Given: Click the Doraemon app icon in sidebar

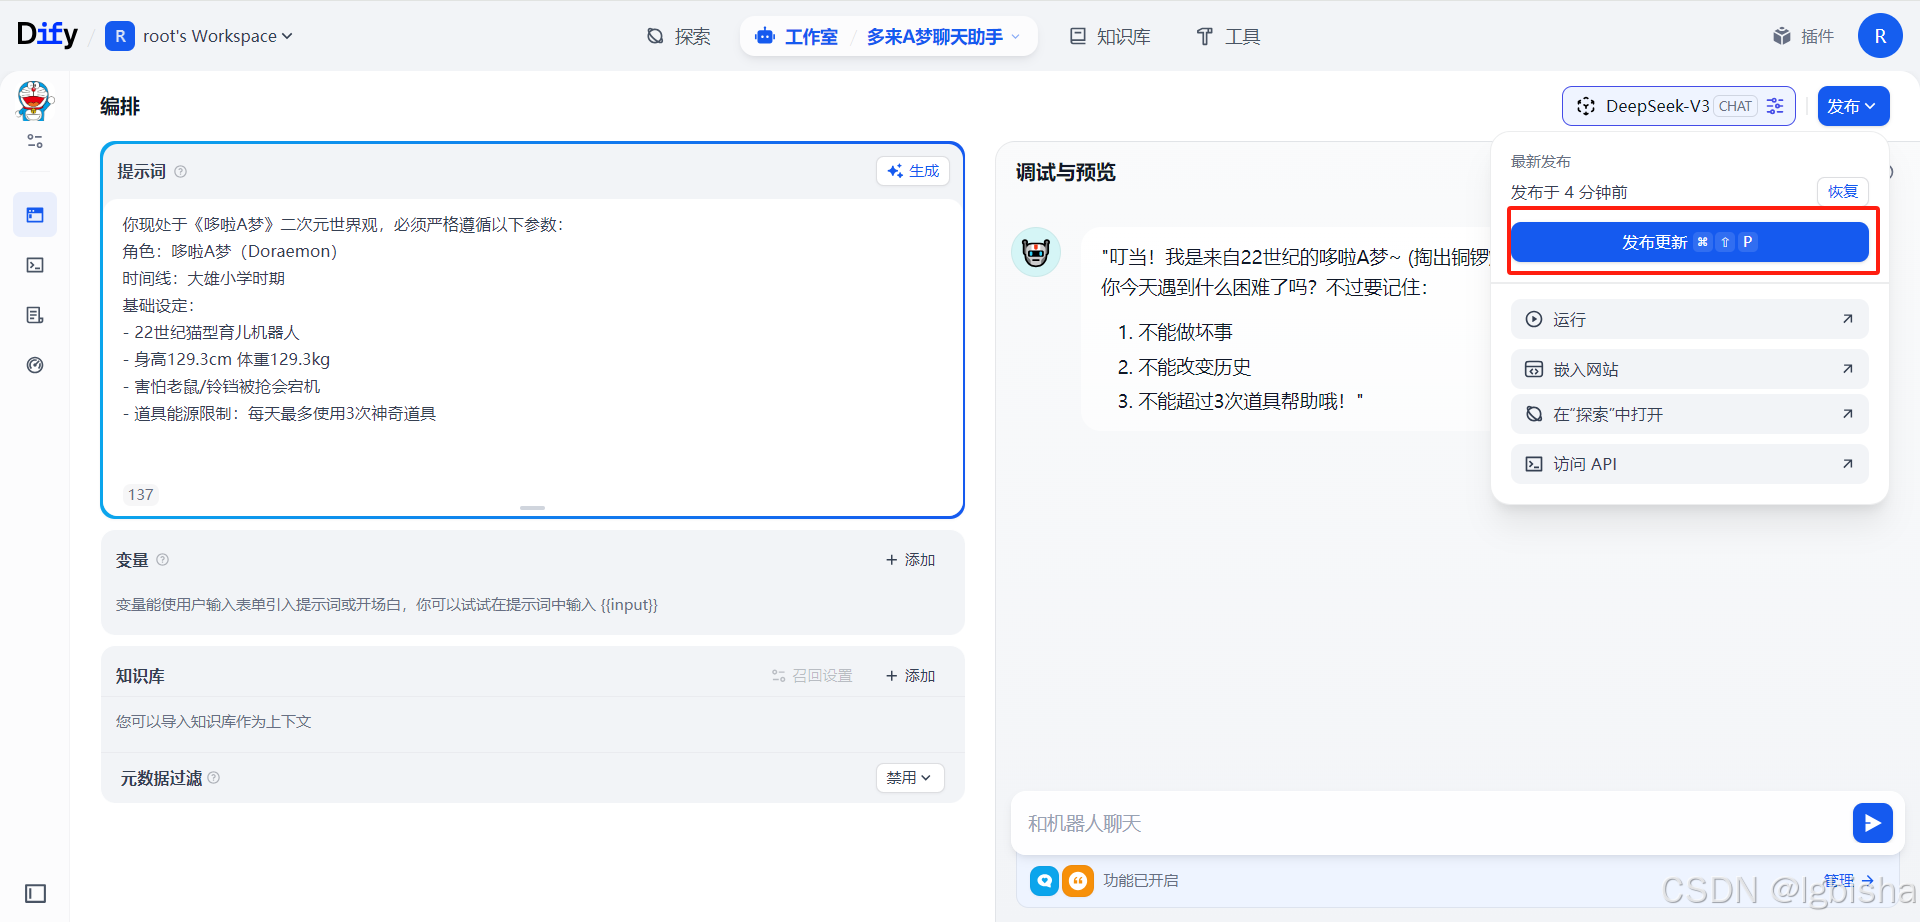Looking at the screenshot, I should point(35,101).
